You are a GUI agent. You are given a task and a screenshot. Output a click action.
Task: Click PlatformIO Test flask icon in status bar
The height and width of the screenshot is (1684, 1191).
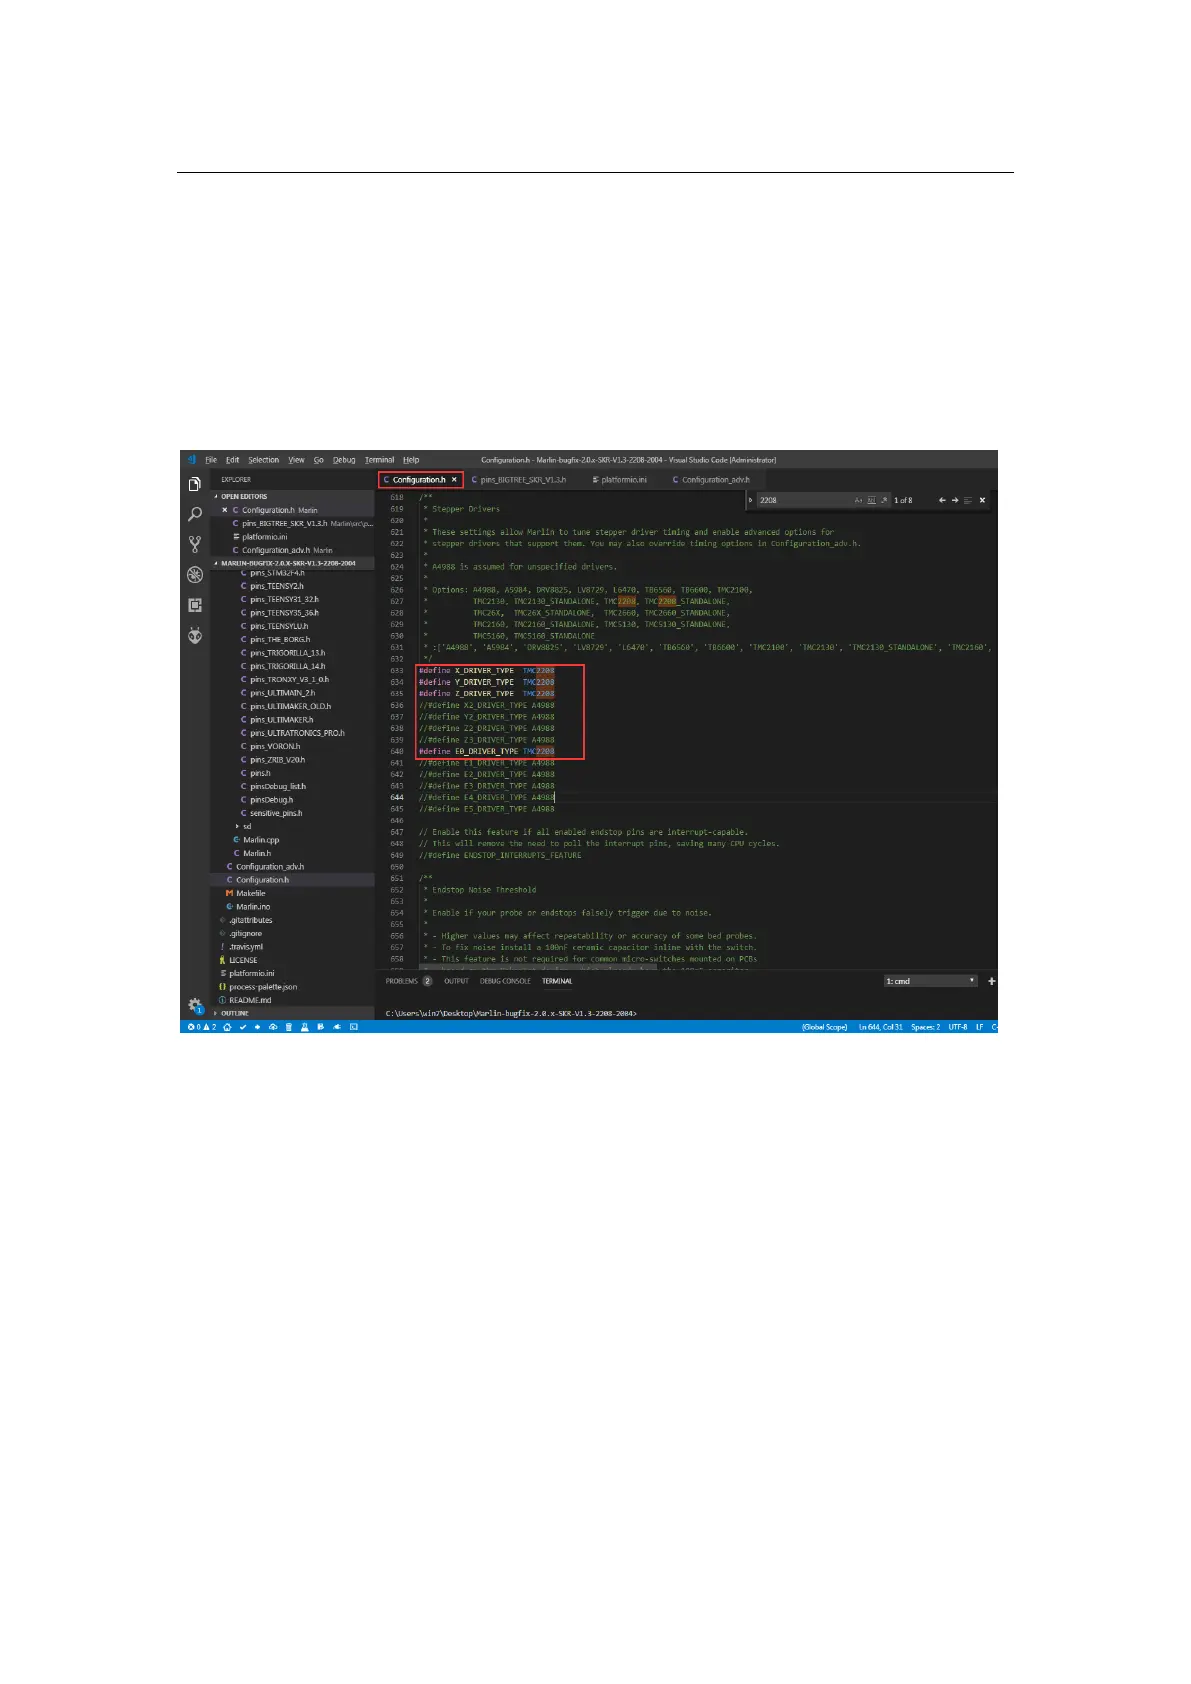pyautogui.click(x=304, y=1027)
